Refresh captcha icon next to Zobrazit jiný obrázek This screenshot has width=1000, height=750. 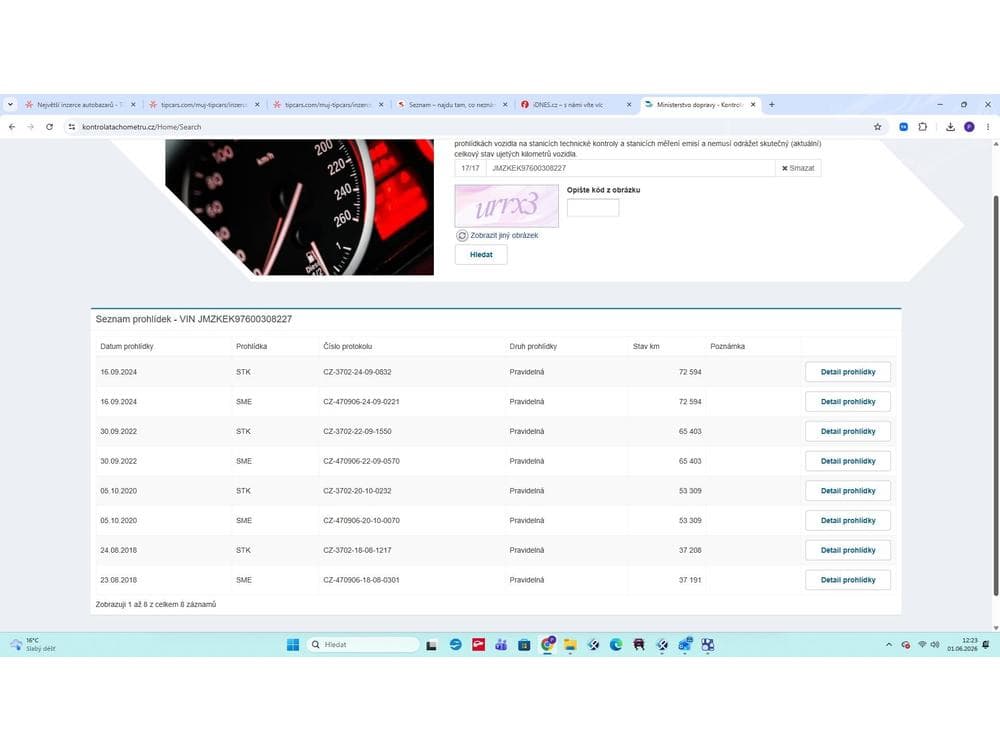pyautogui.click(x=462, y=235)
